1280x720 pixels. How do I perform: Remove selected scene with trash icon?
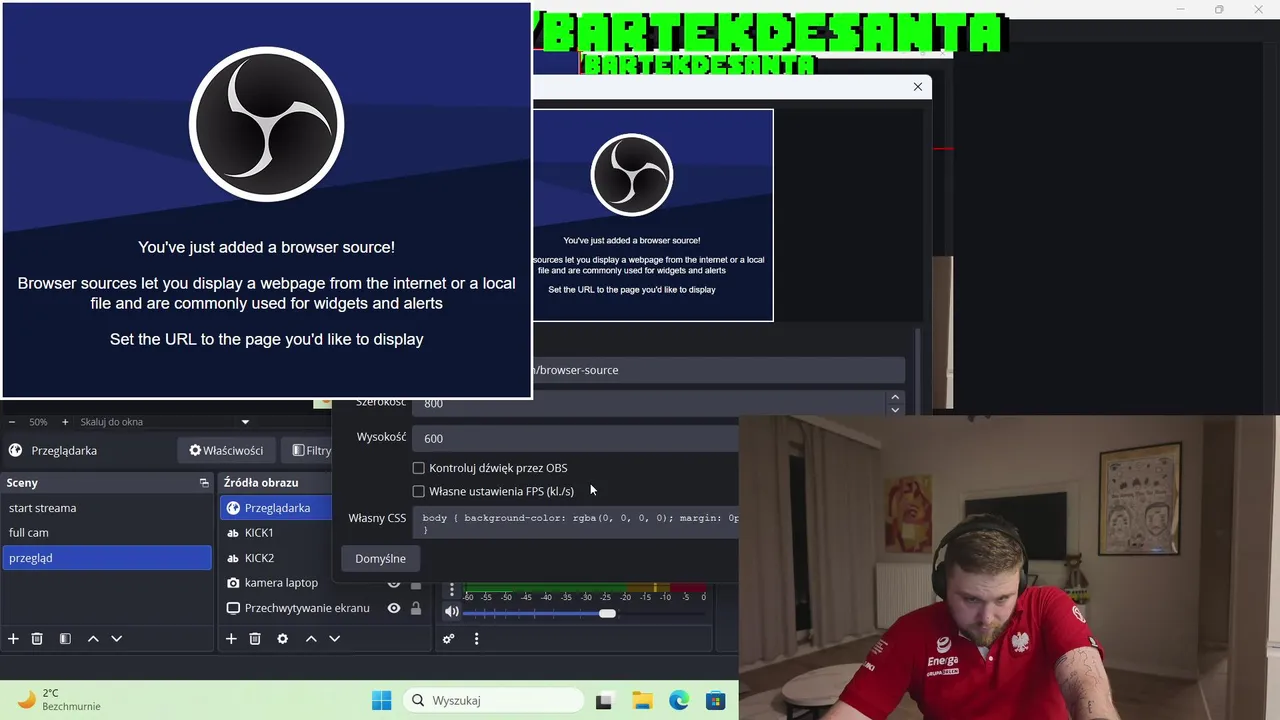(x=37, y=638)
